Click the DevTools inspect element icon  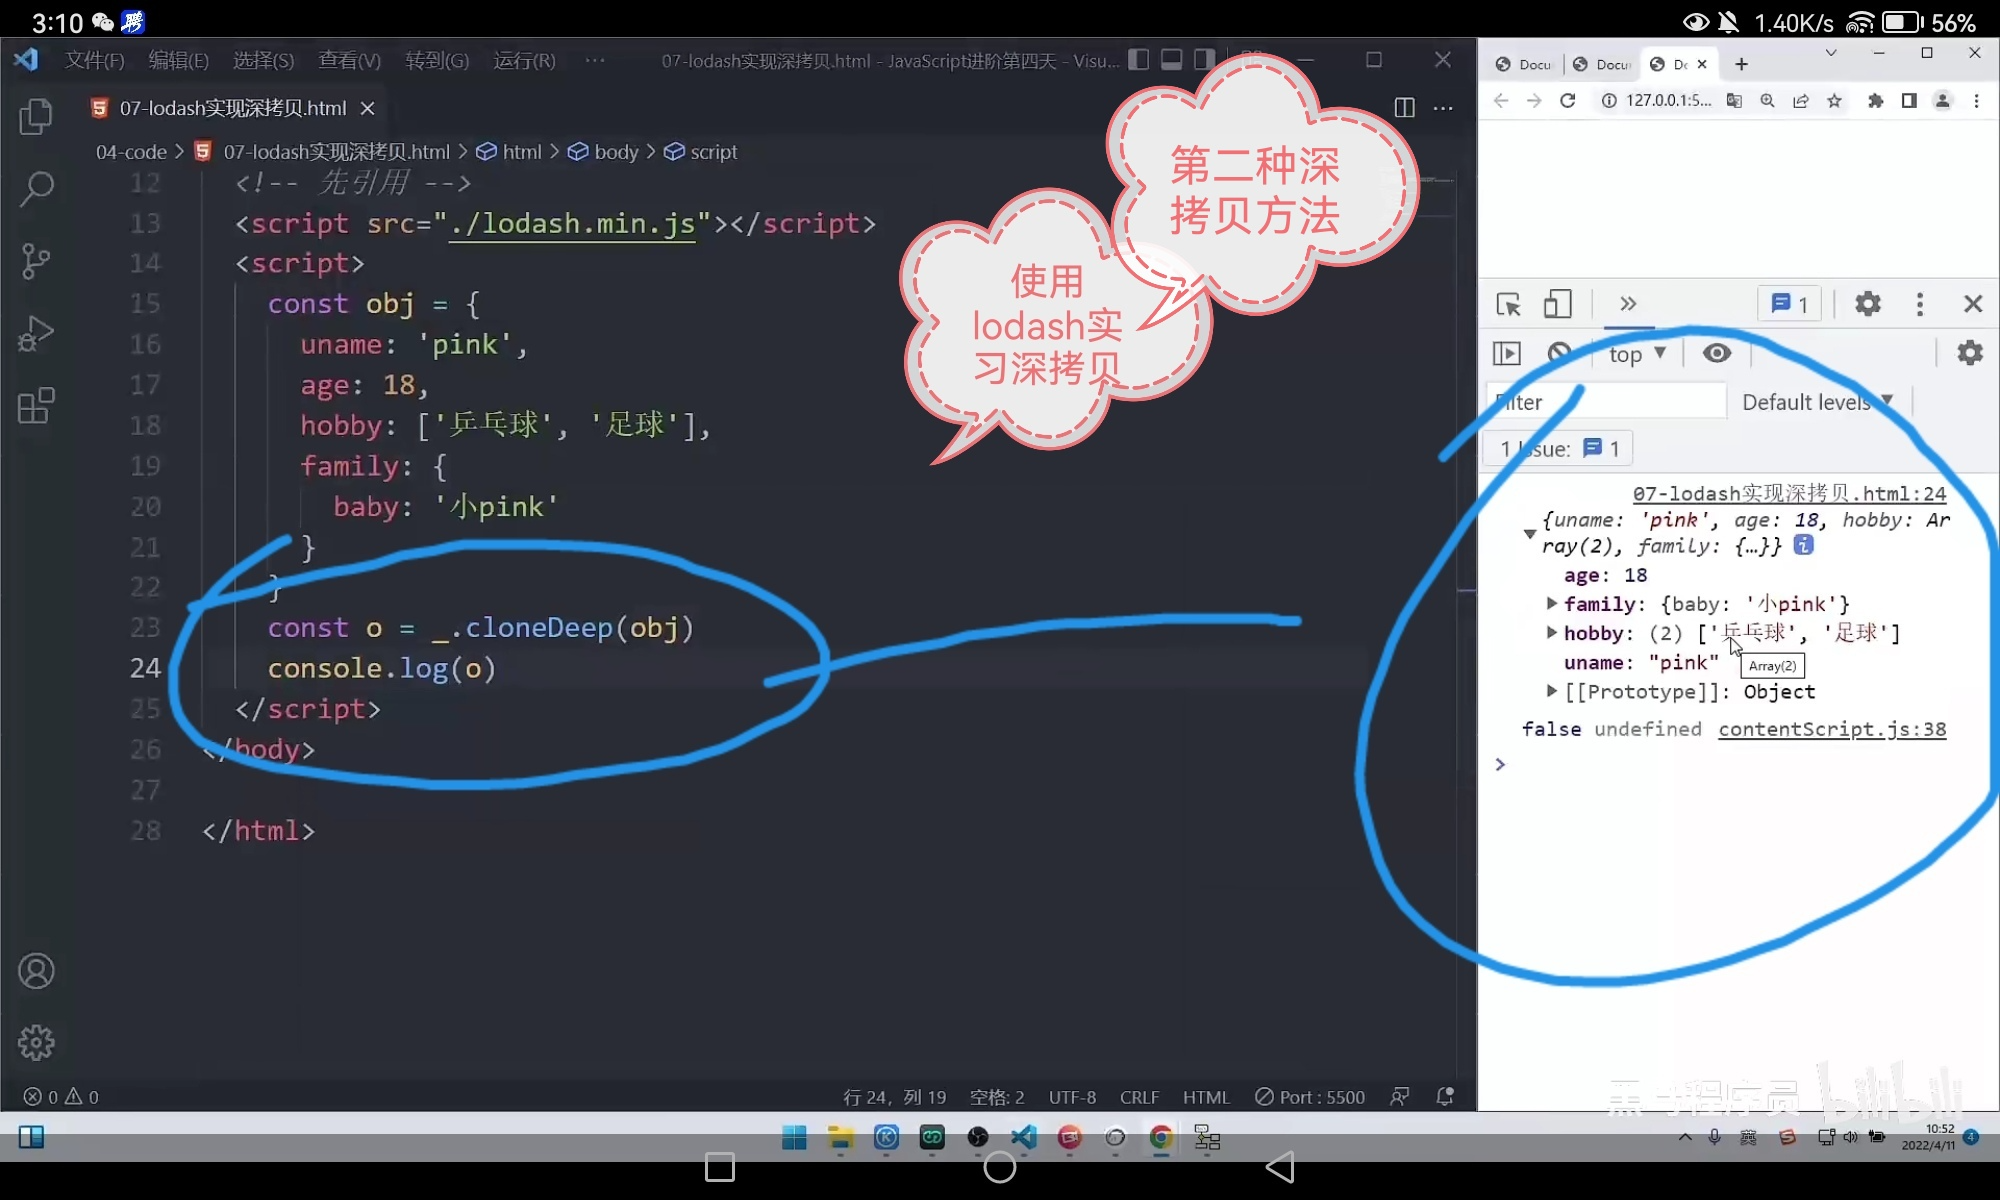(1508, 304)
